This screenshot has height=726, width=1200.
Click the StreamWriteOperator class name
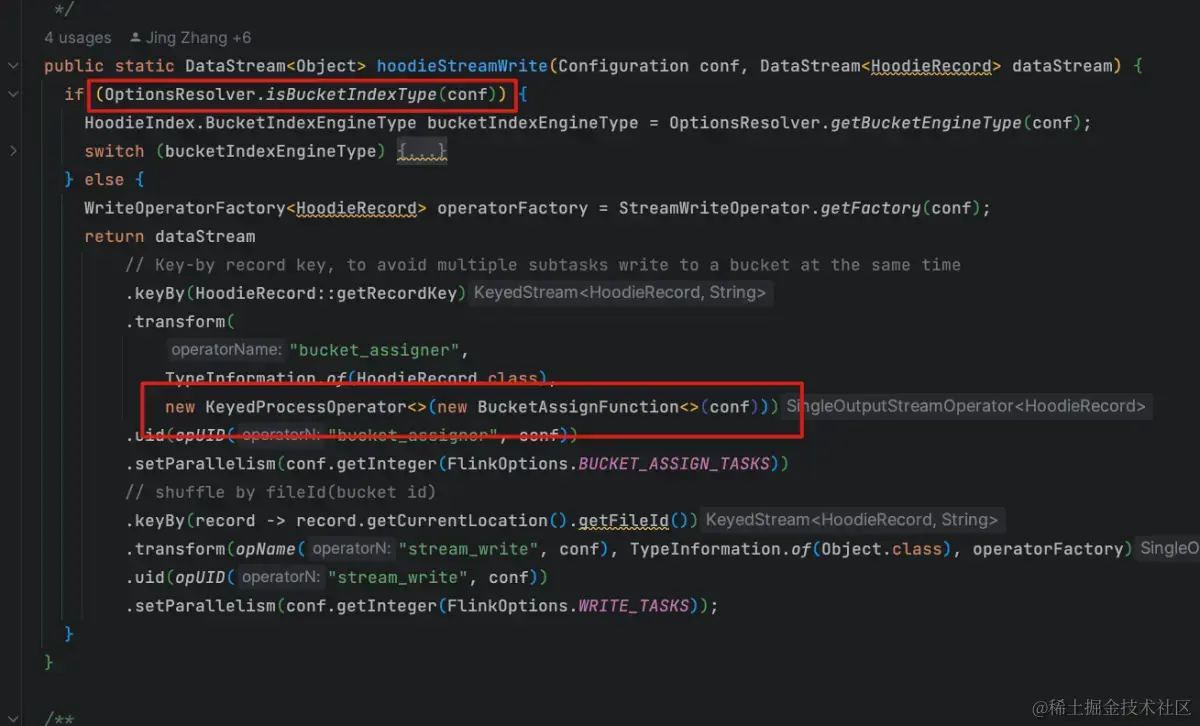[714, 208]
